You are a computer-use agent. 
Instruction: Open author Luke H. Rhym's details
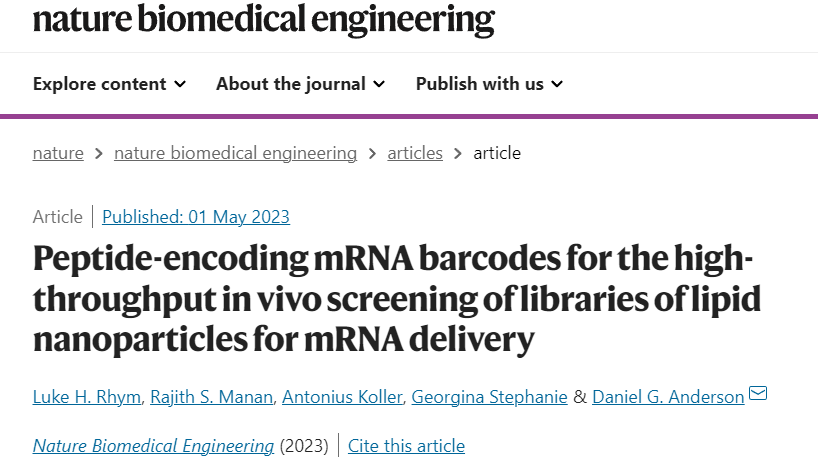click(87, 397)
